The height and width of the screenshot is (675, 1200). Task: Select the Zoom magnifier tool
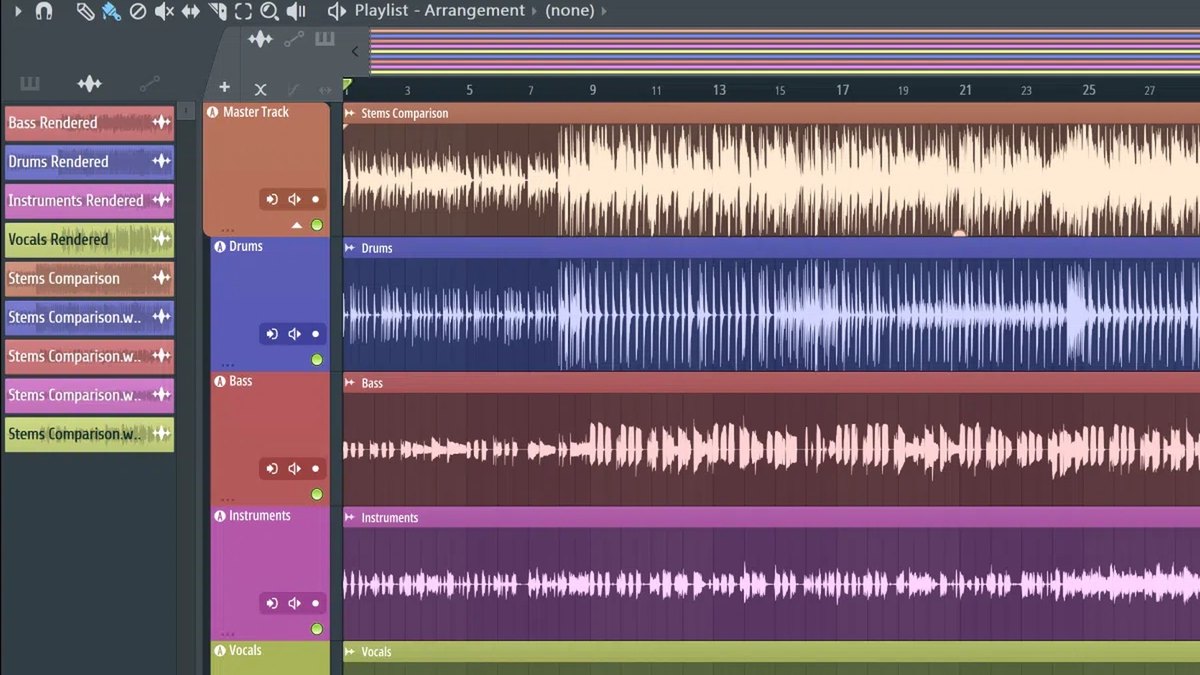click(269, 12)
